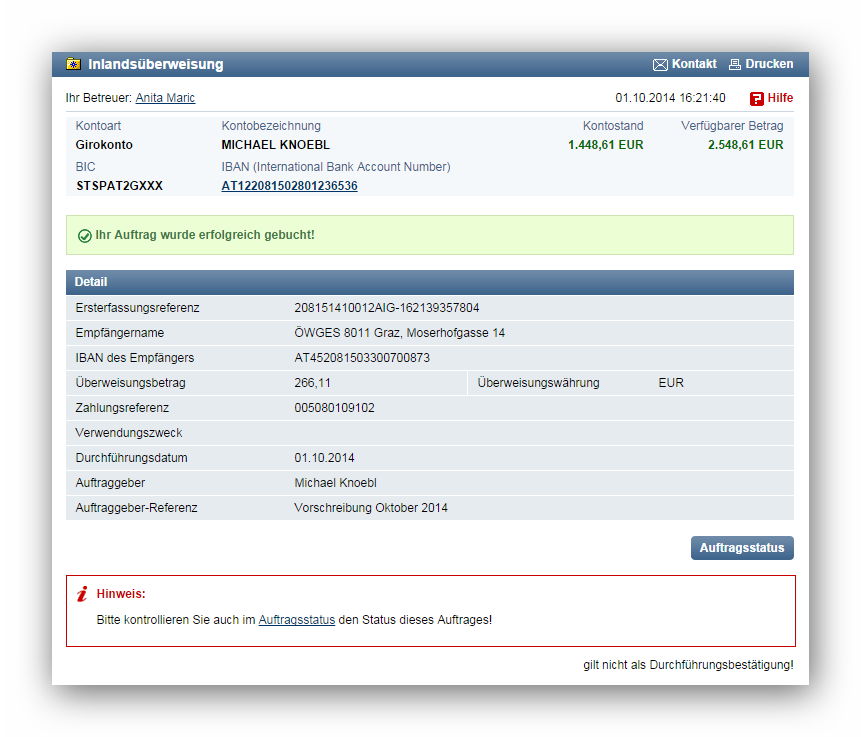Click the Girokonto account type value
Viewport: 861px width, 737px height.
tap(104, 144)
